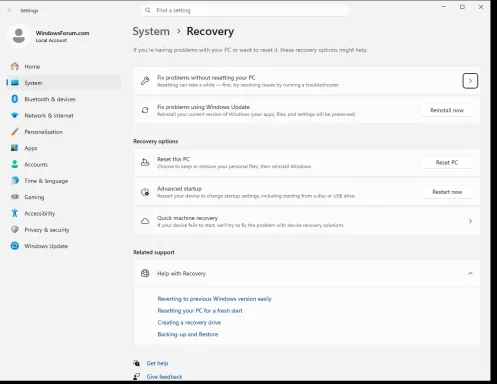Collapse the Help with Recovery section
Image resolution: width=497 pixels, height=384 pixels.
[x=470, y=273]
